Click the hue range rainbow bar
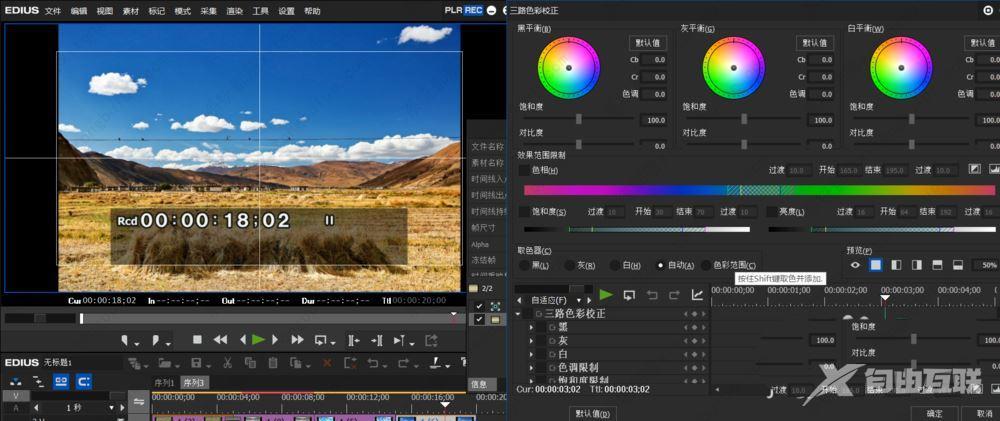1000x421 pixels. point(761,190)
